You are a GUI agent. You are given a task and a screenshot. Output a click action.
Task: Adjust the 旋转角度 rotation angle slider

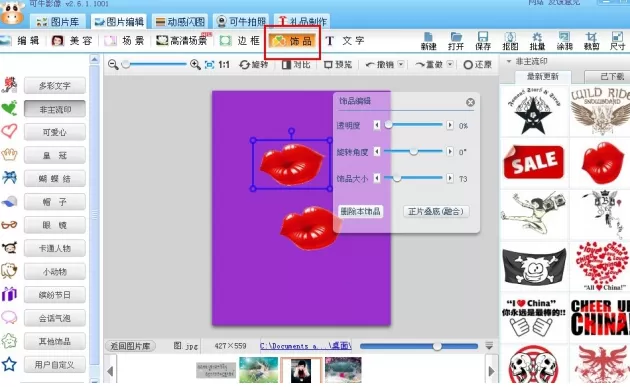413,152
